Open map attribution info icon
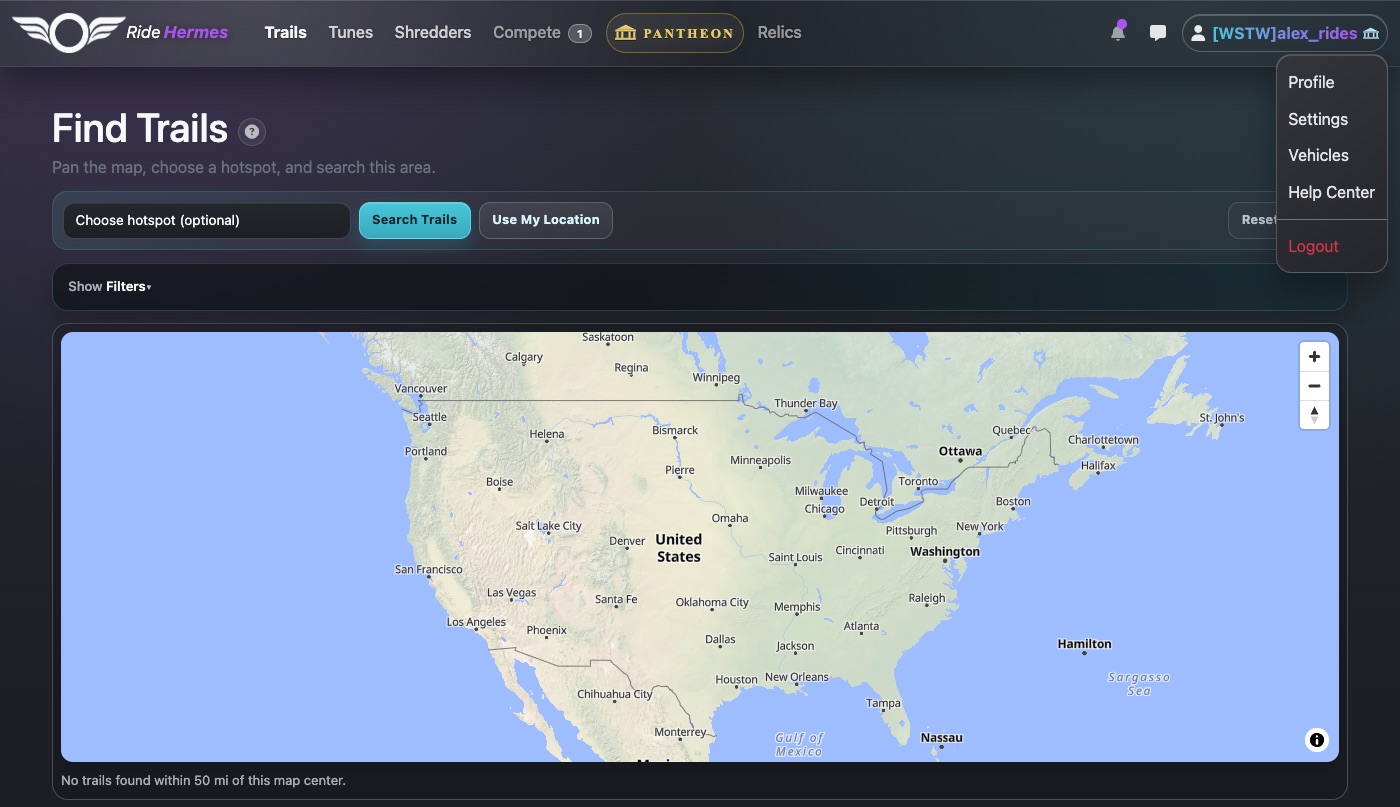Screen dimensions: 1400x807 (x=1317, y=740)
